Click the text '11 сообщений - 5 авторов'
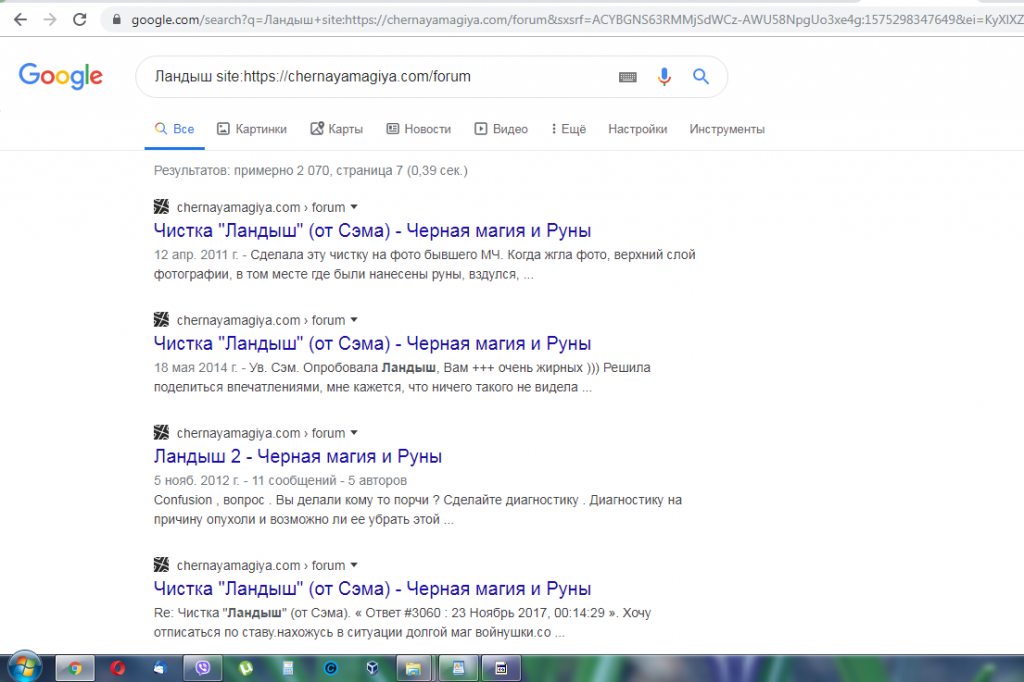Image resolution: width=1024 pixels, height=682 pixels. point(329,480)
